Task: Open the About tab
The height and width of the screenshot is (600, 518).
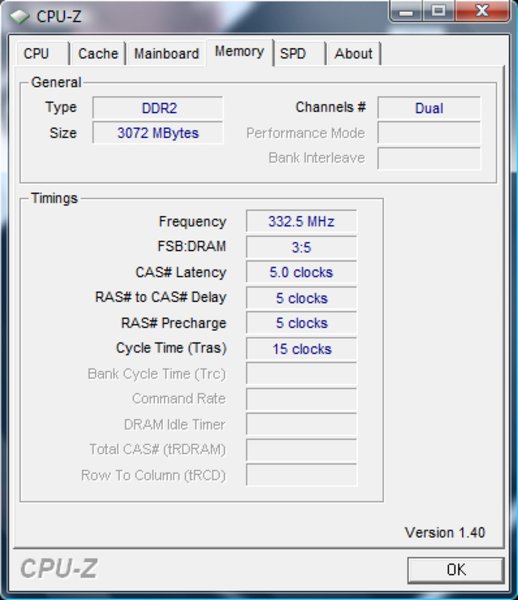Action: coord(353,54)
